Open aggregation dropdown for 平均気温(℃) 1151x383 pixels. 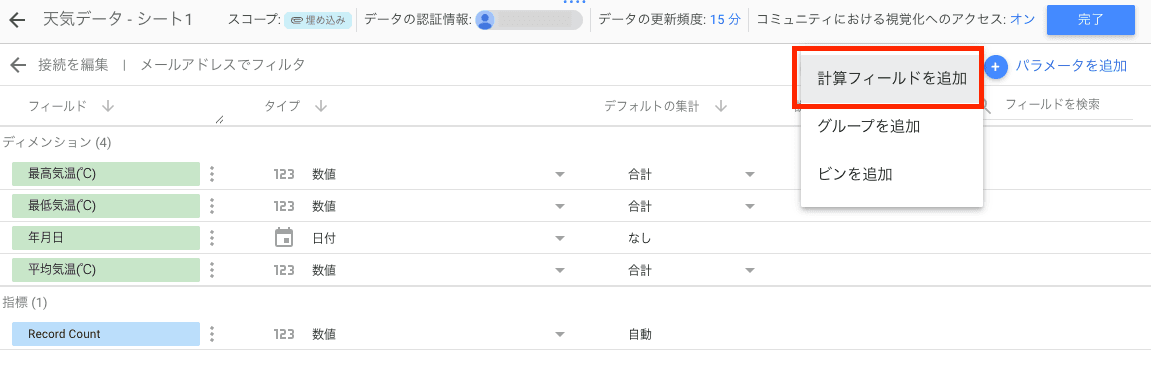coord(749,270)
